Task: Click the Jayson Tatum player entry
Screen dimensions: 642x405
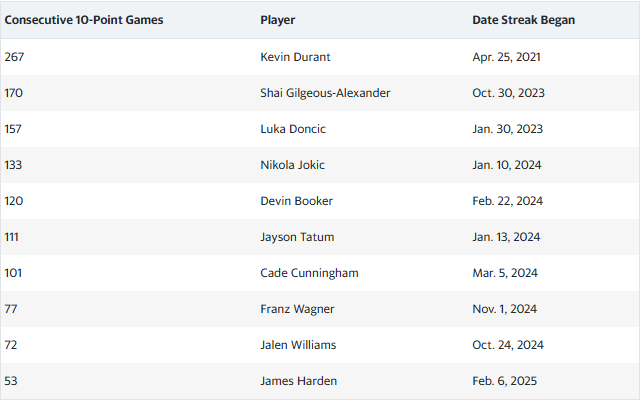Action: [297, 237]
